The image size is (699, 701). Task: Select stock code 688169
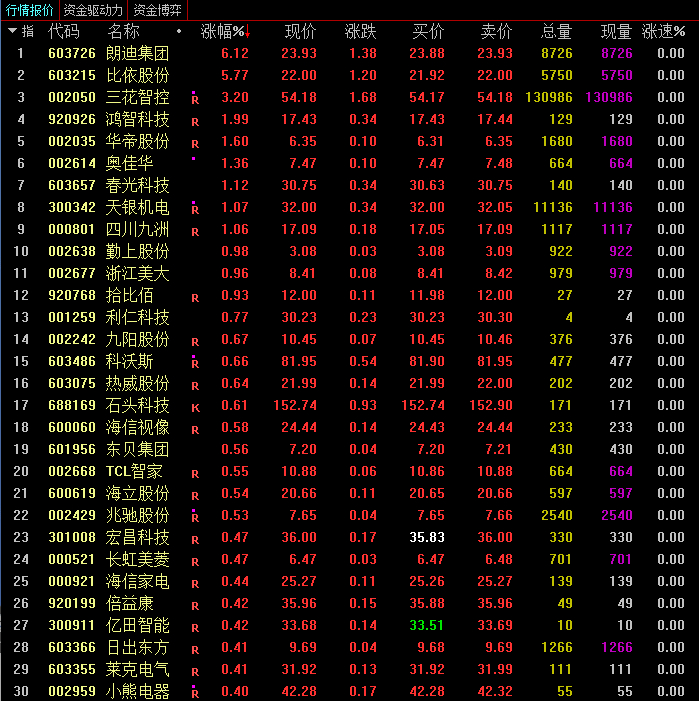coord(72,406)
